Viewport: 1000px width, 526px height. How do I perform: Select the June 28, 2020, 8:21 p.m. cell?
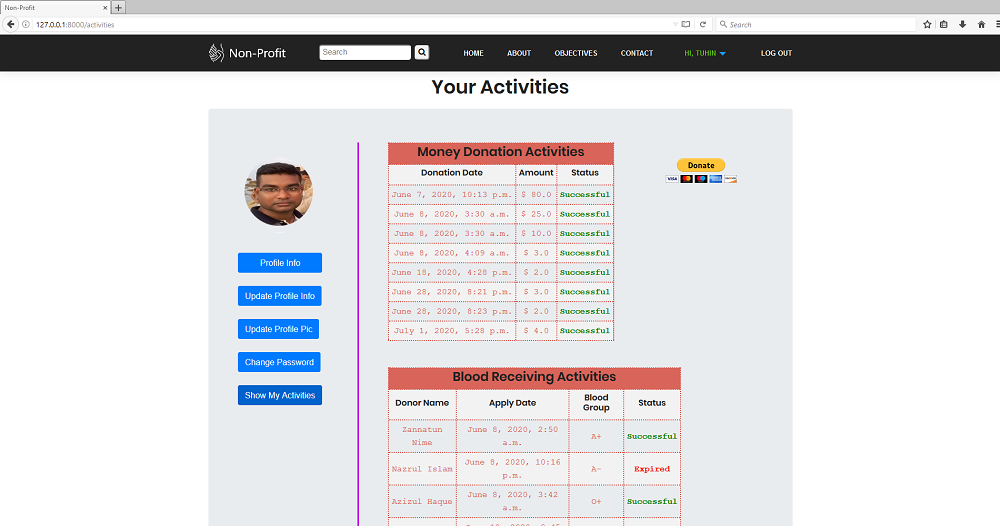click(x=452, y=292)
